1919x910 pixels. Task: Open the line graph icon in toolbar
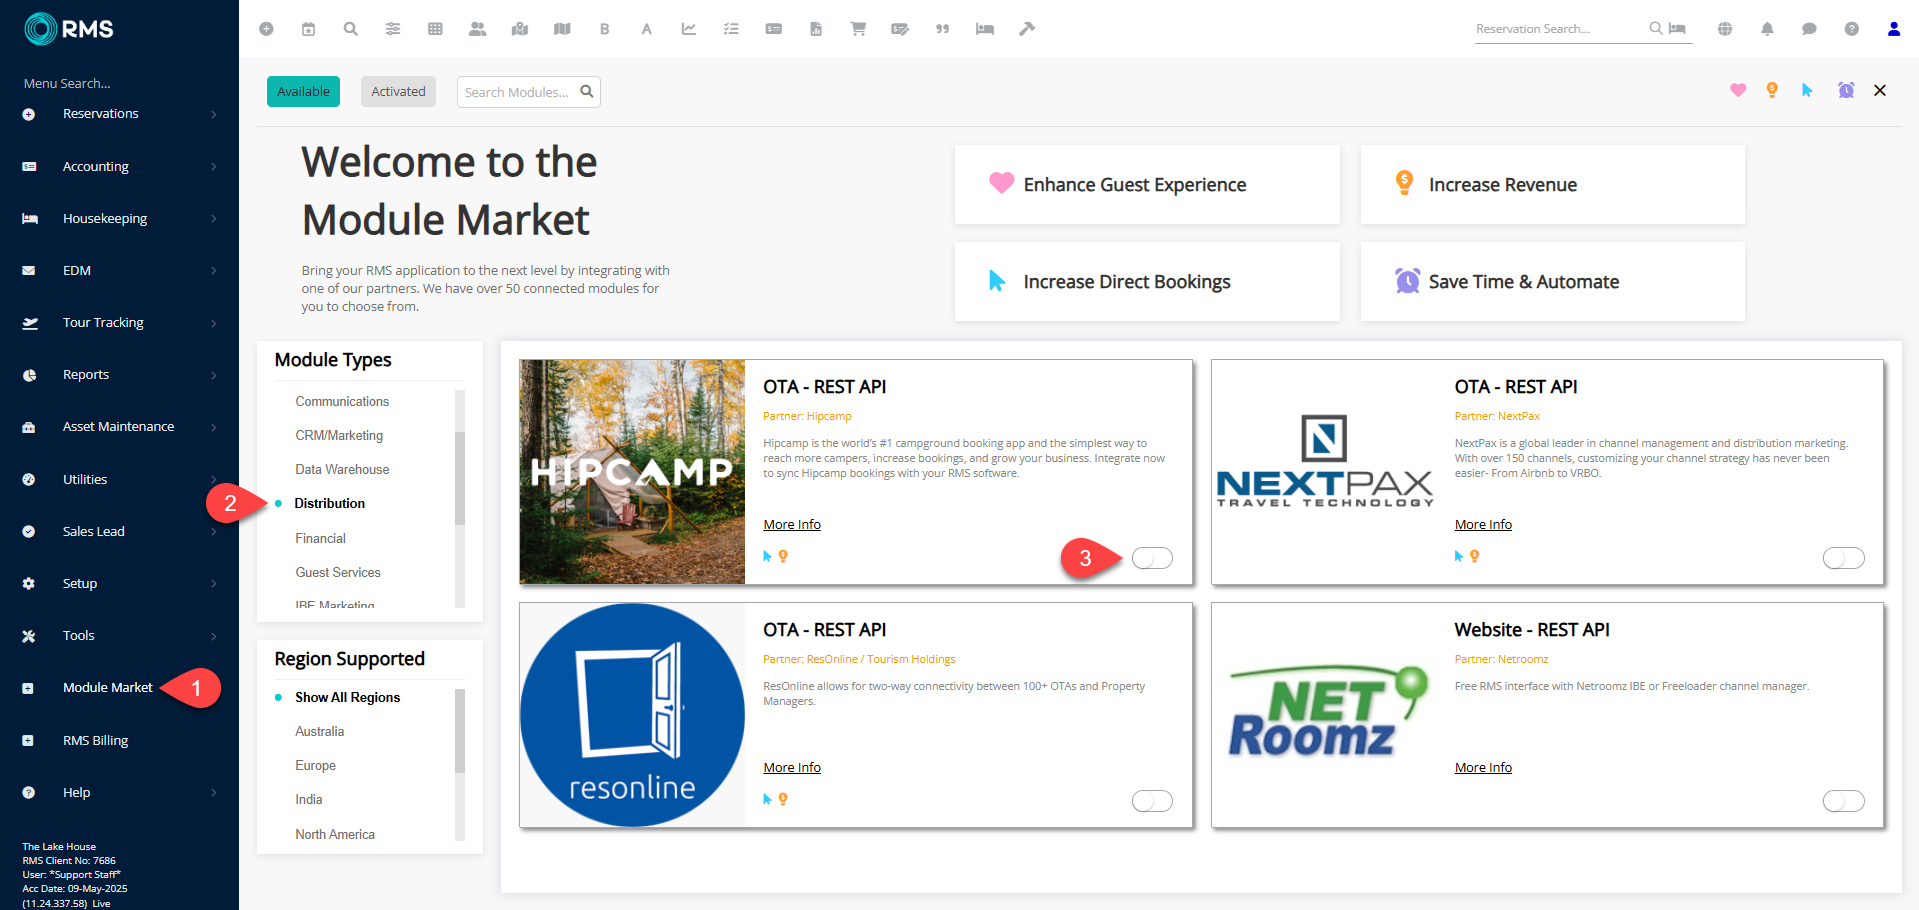click(x=689, y=29)
